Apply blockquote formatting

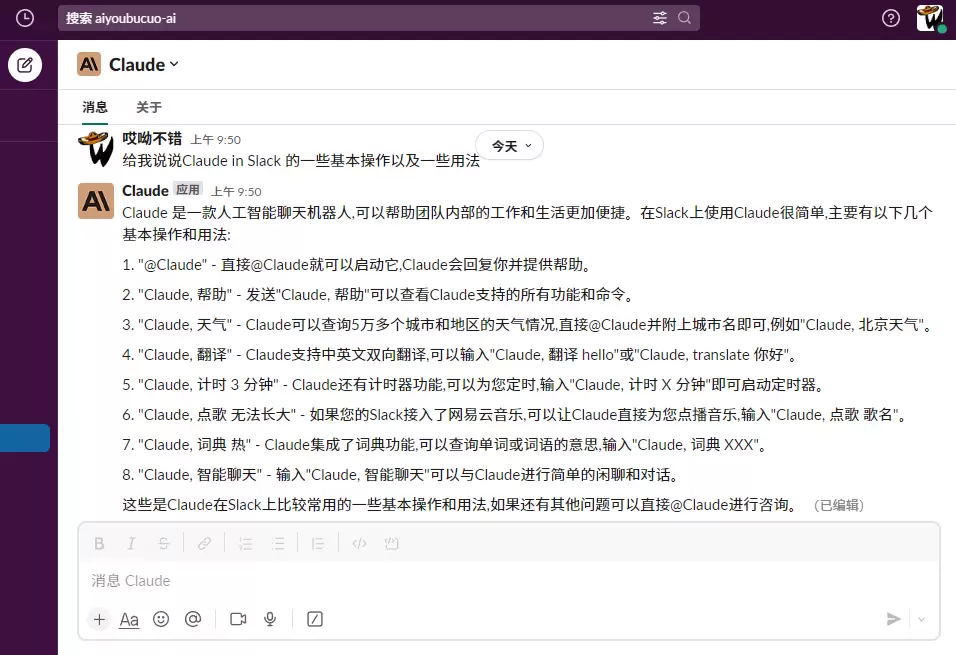[318, 543]
